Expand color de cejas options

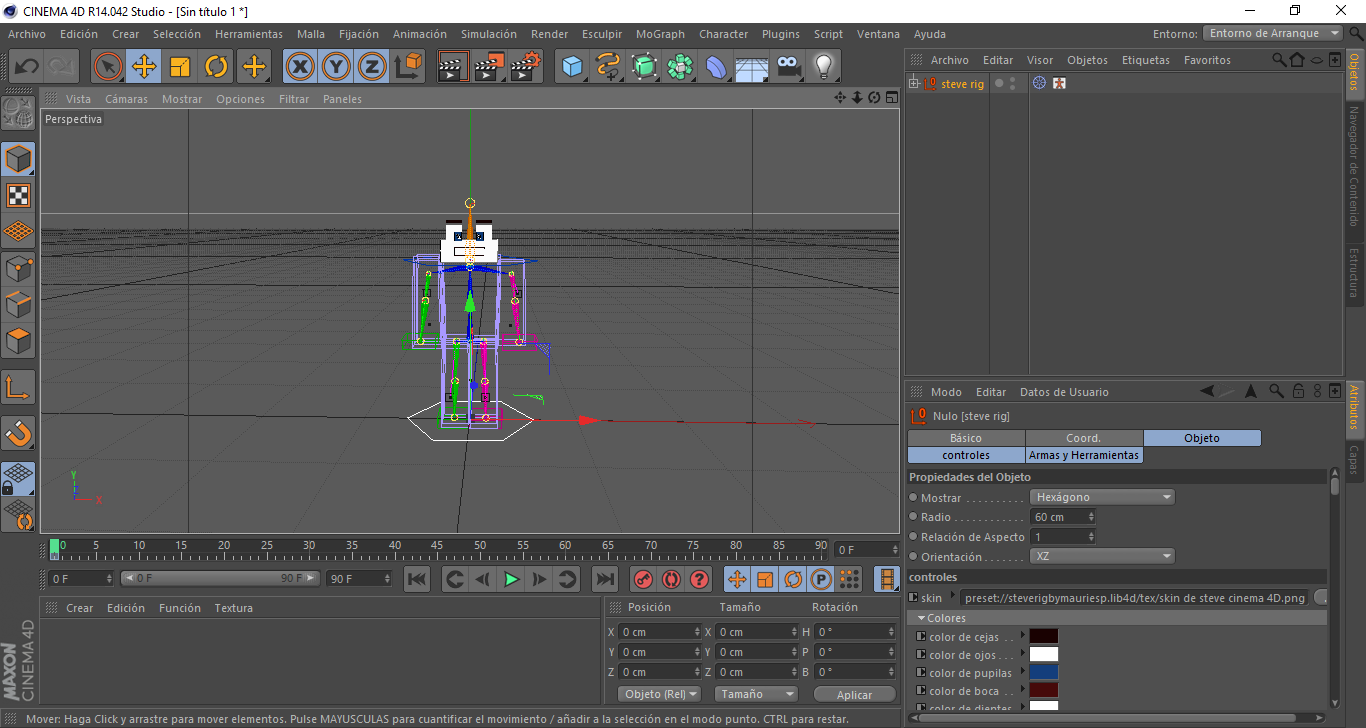(1023, 637)
